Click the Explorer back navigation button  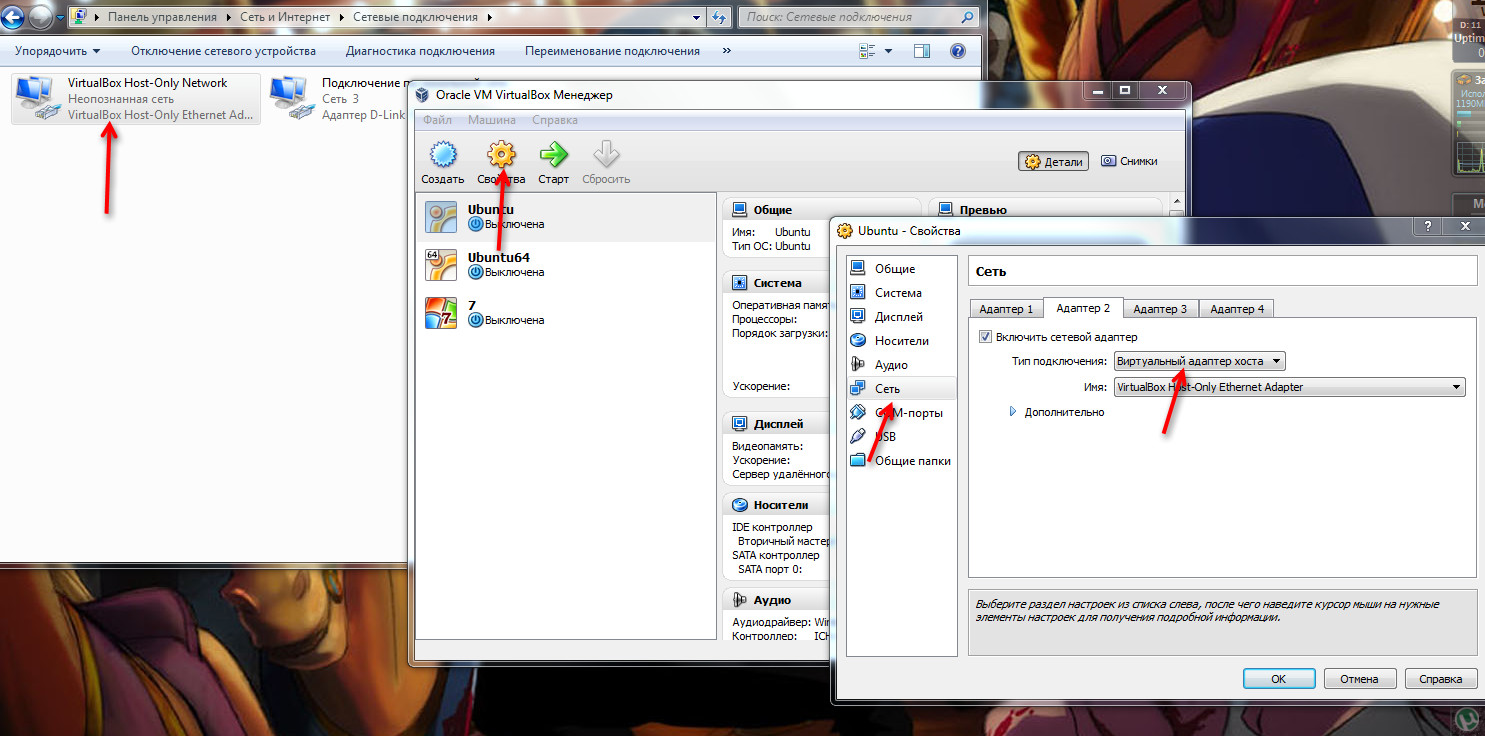click(x=15, y=17)
